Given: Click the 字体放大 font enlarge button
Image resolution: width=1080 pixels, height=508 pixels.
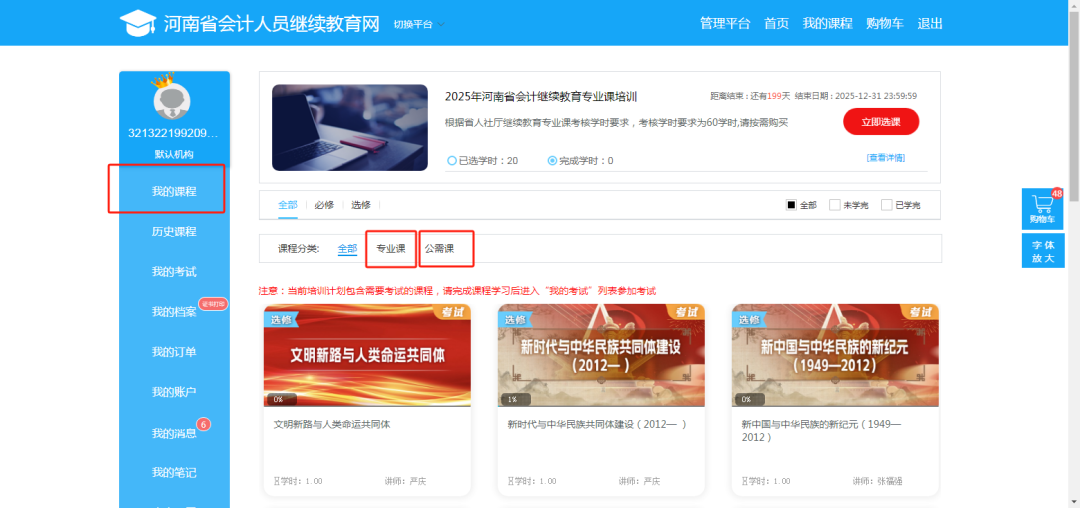Looking at the screenshot, I should pos(1042,251).
